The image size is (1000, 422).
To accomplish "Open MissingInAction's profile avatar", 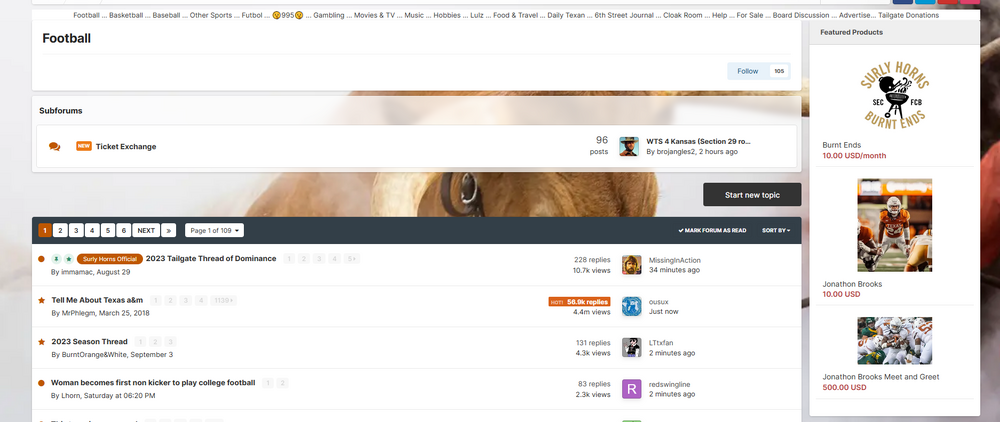I will [x=631, y=265].
